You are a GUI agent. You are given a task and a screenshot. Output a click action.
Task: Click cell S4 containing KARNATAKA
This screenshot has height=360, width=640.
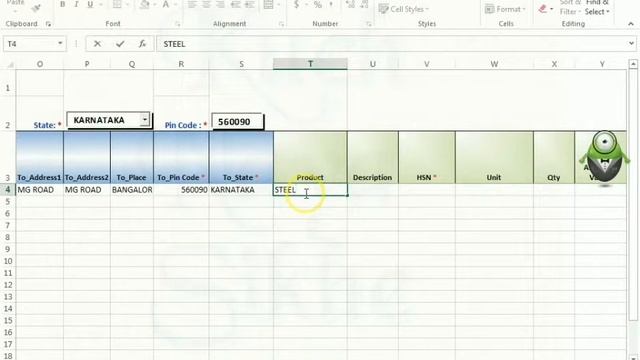[241, 190]
